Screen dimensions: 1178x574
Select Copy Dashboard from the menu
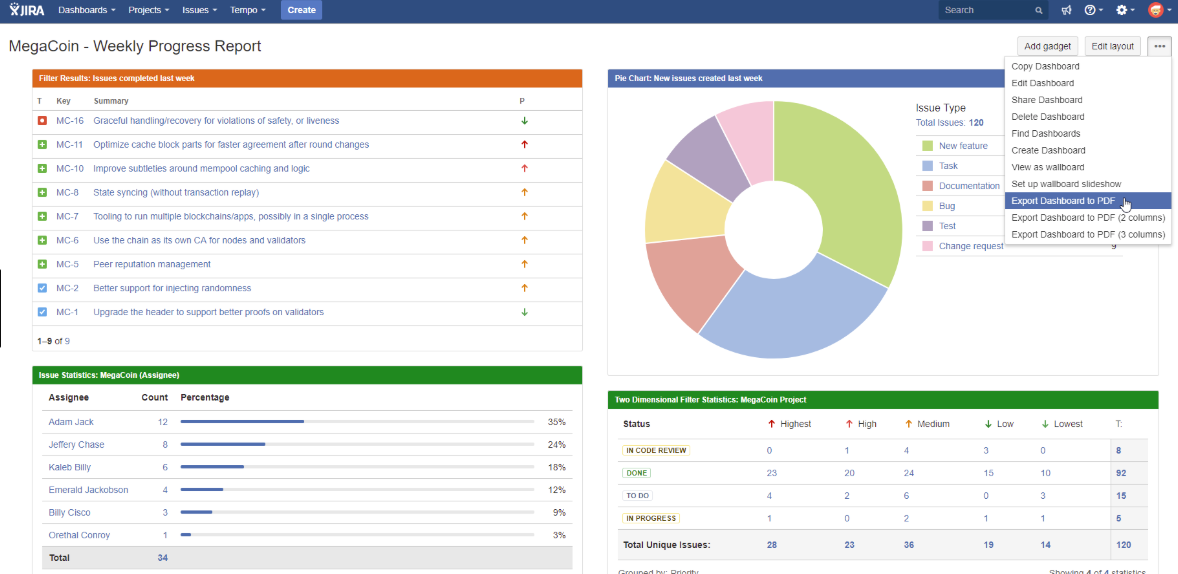pyautogui.click(x=1088, y=66)
